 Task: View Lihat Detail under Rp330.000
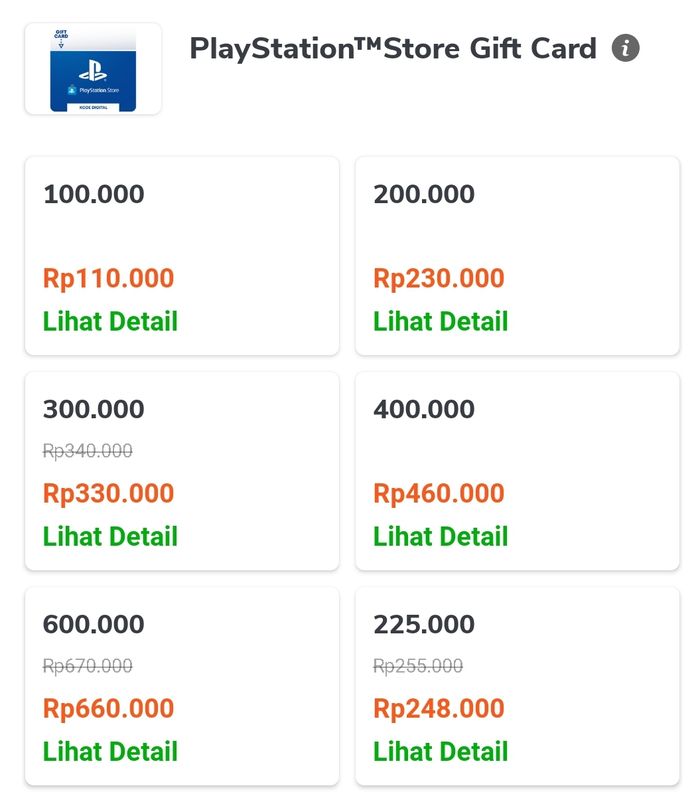[110, 537]
